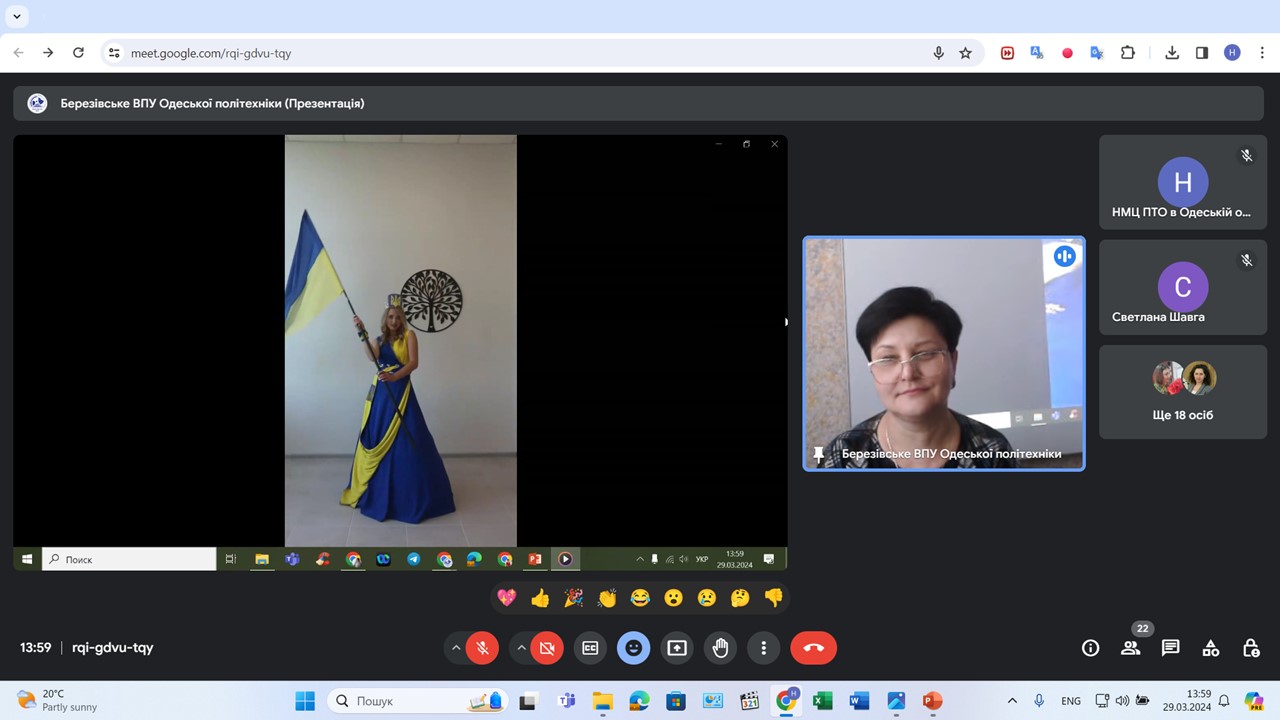
Task: Open the Activities panel icon
Action: pyautogui.click(x=1210, y=648)
